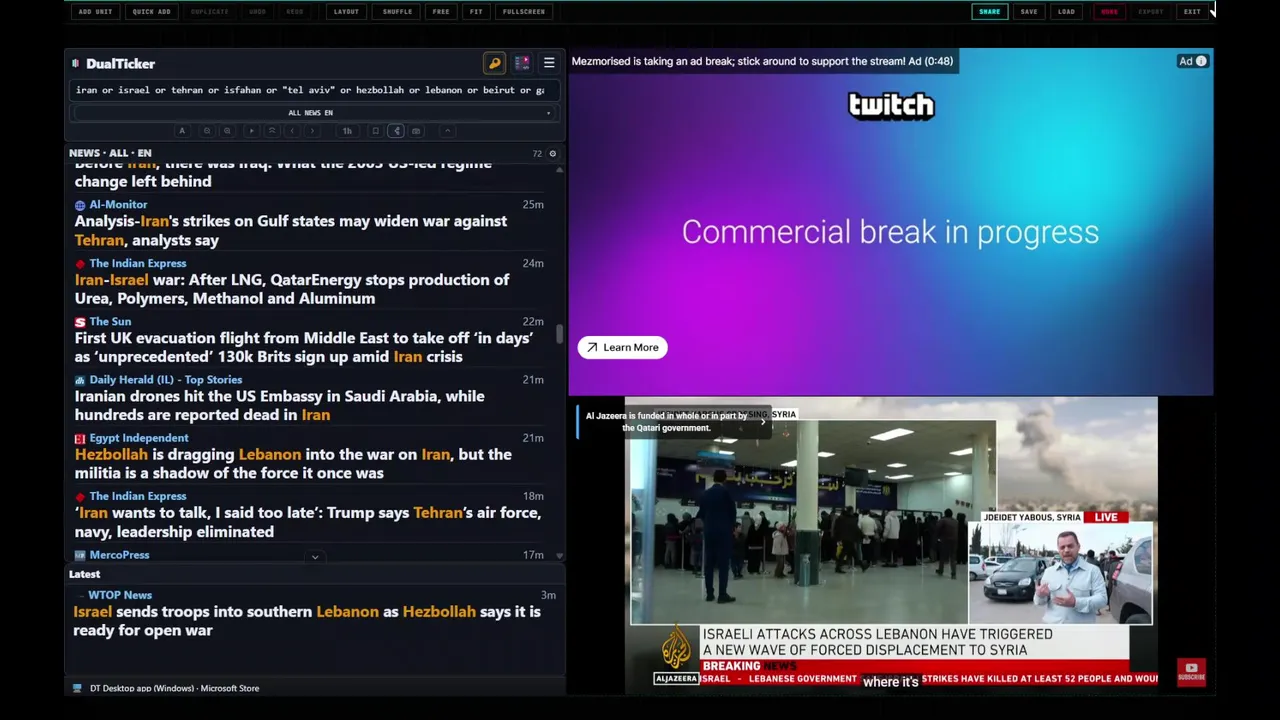Open 'Hezbollah is dragging Lebanon' headline
Screen dimensions: 1280x720
(x=293, y=464)
